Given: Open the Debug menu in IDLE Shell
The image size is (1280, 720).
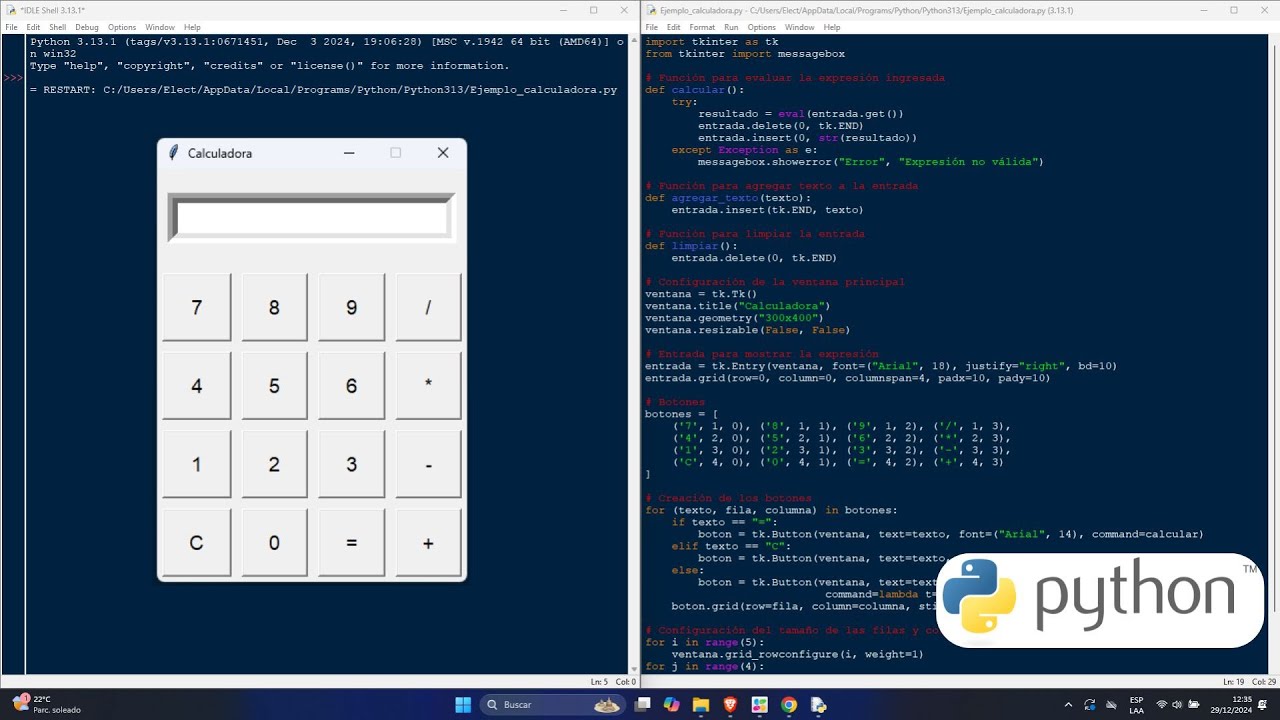Looking at the screenshot, I should coord(87,27).
